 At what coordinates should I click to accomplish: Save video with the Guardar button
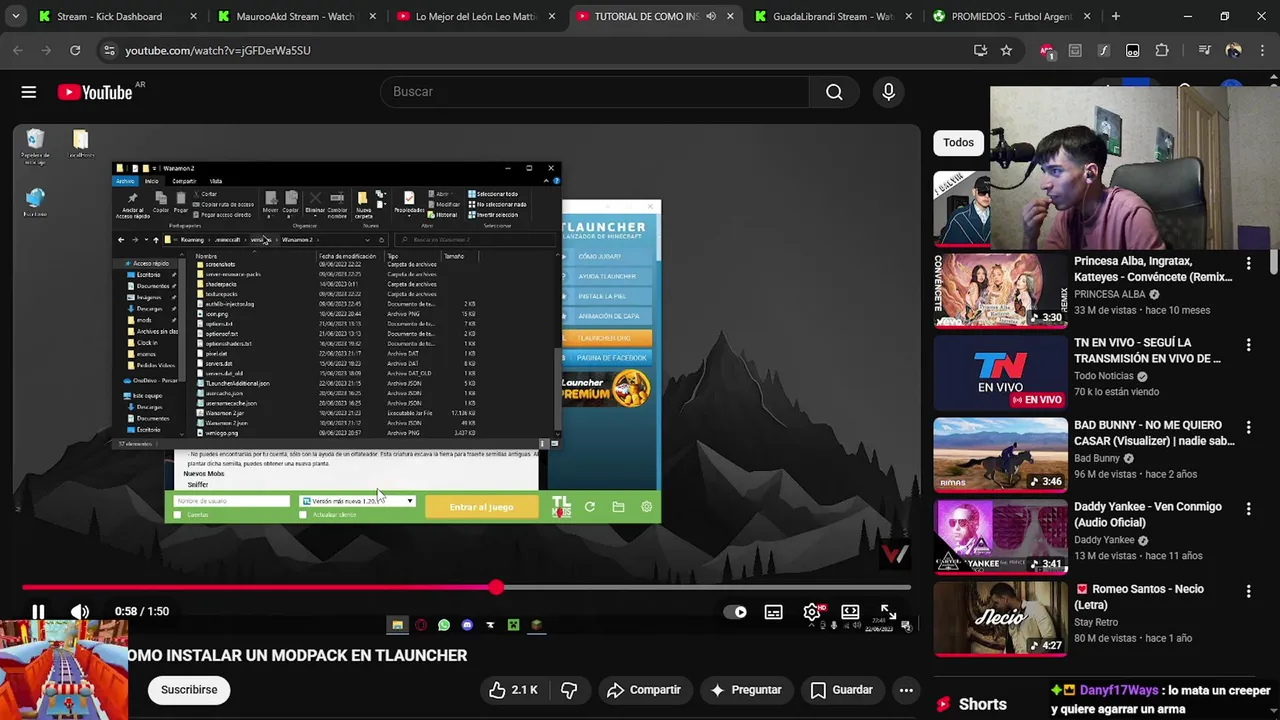pyautogui.click(x=842, y=690)
